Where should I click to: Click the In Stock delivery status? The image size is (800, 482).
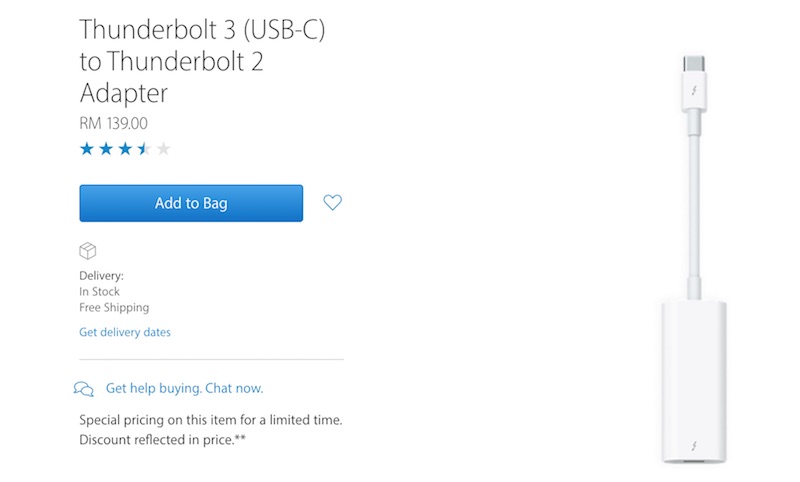click(99, 292)
